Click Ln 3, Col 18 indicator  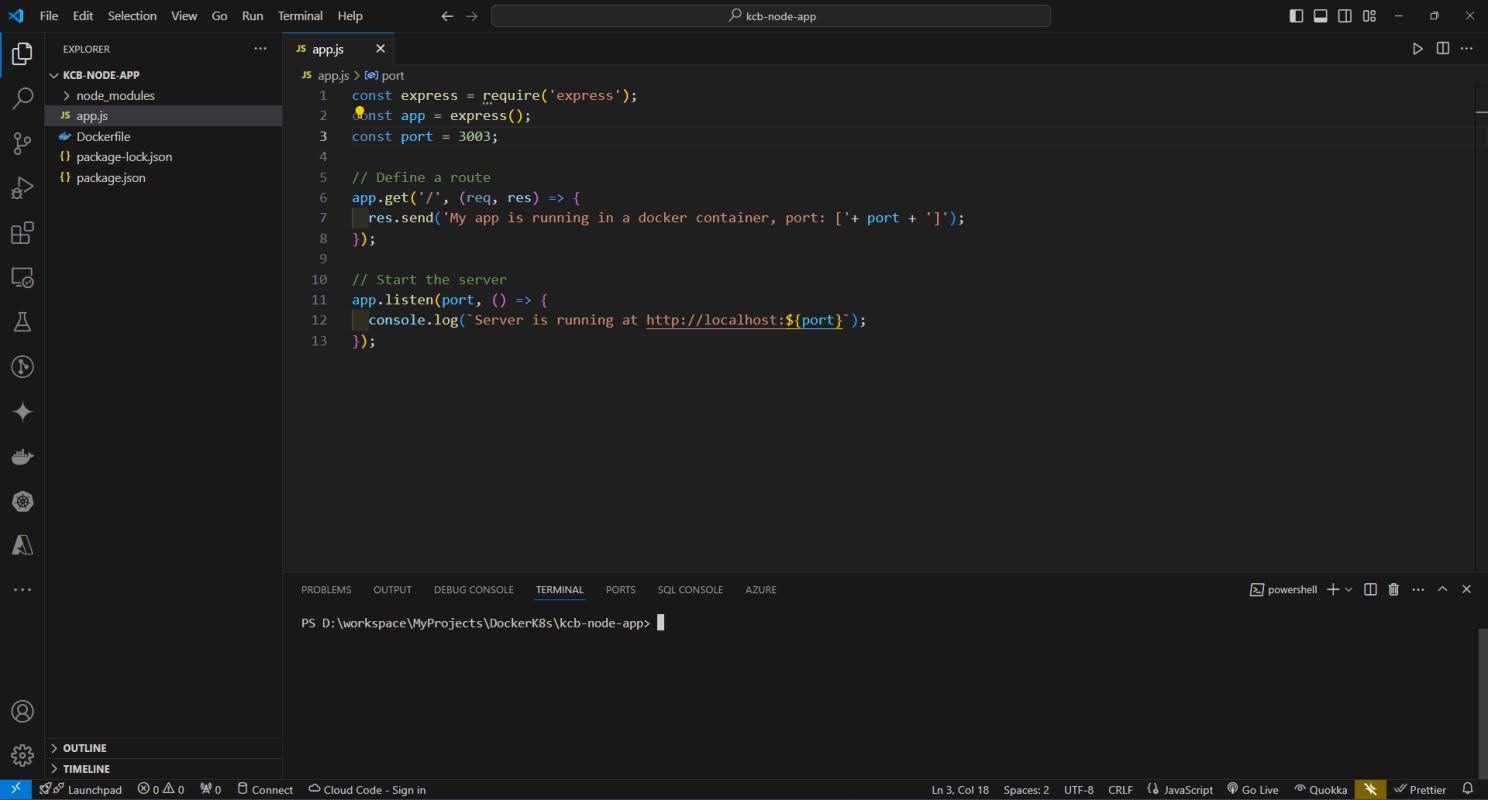[x=960, y=790]
